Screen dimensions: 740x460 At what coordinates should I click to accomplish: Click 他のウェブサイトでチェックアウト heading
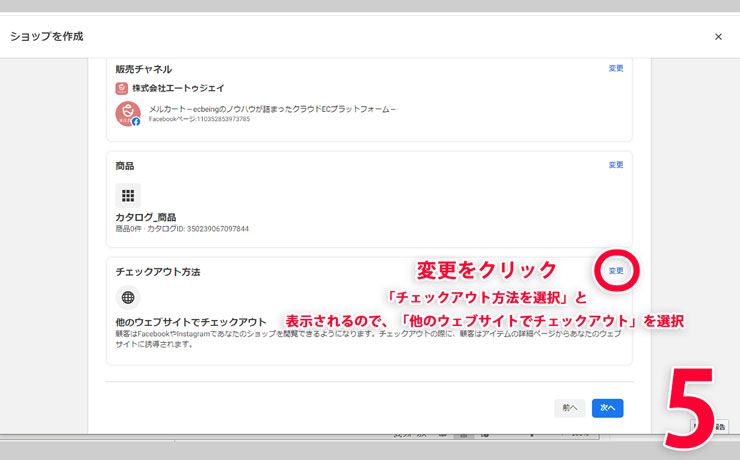point(191,322)
